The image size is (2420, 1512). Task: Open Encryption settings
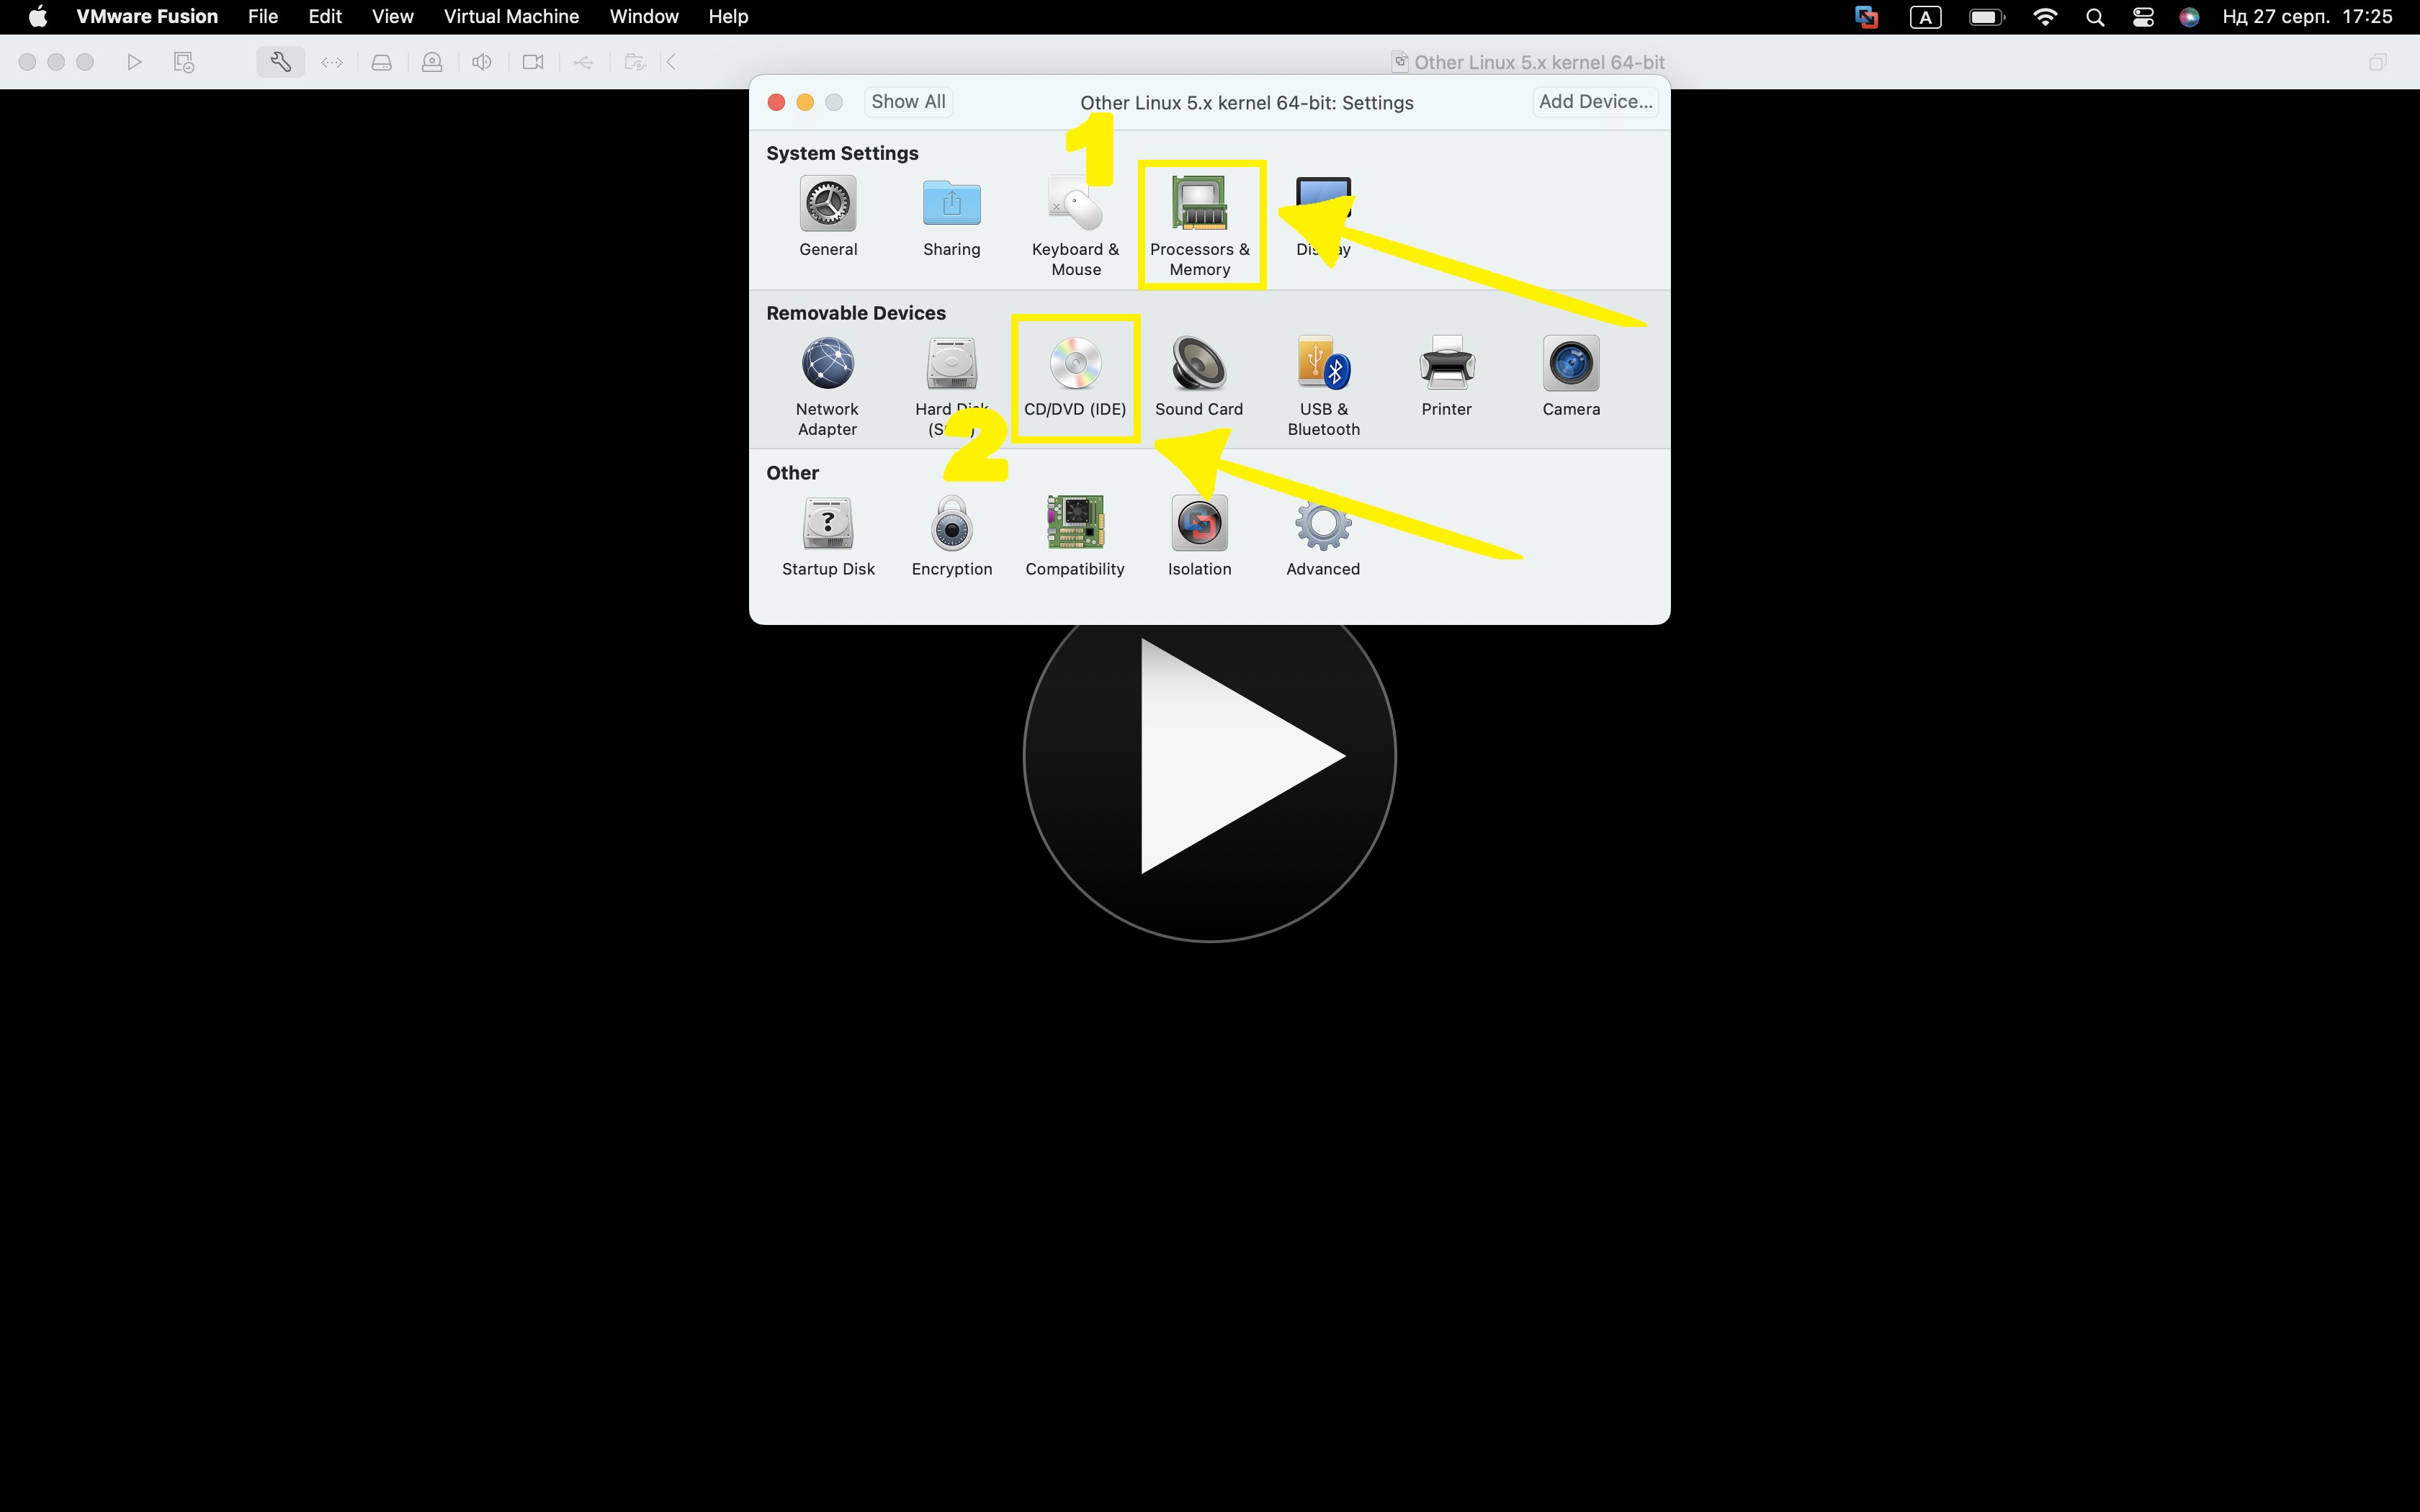(x=951, y=537)
